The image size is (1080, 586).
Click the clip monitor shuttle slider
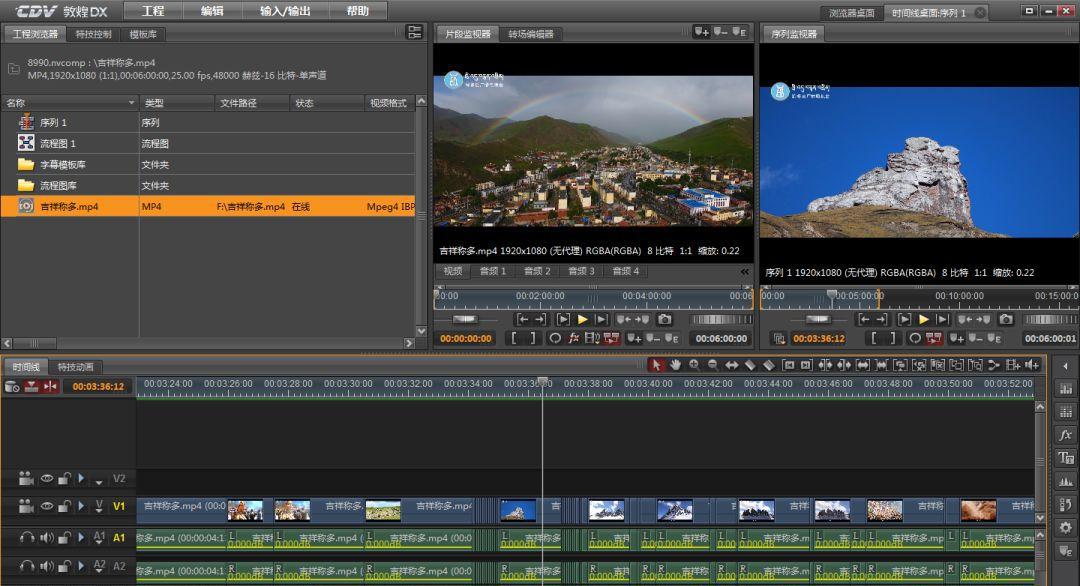[465, 320]
